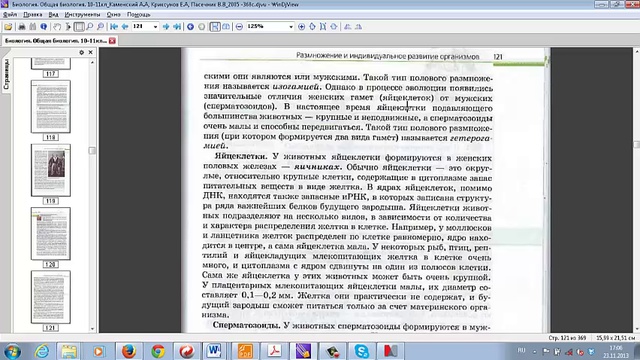Select the text selection tool
Screen dimensions: 640x360
tap(68, 27)
